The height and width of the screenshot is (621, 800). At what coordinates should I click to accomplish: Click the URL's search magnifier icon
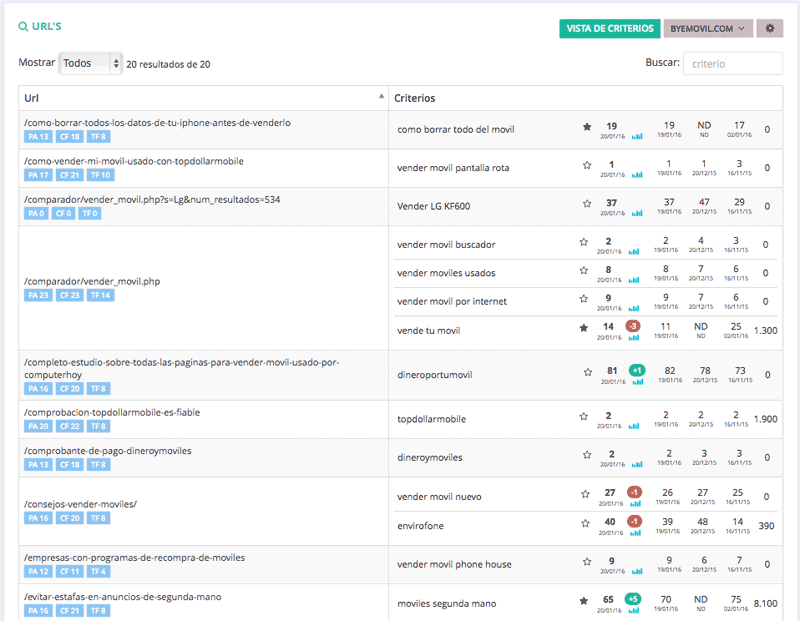click(24, 28)
